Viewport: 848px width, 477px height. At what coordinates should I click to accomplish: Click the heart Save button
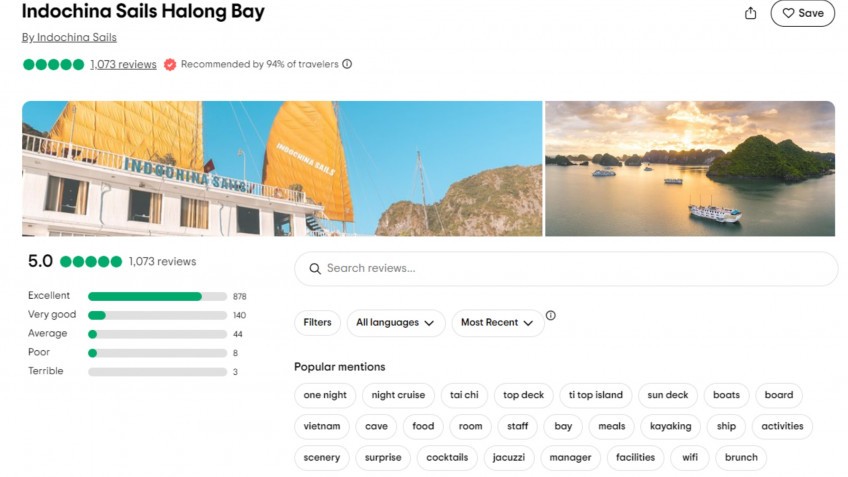pyautogui.click(x=802, y=13)
